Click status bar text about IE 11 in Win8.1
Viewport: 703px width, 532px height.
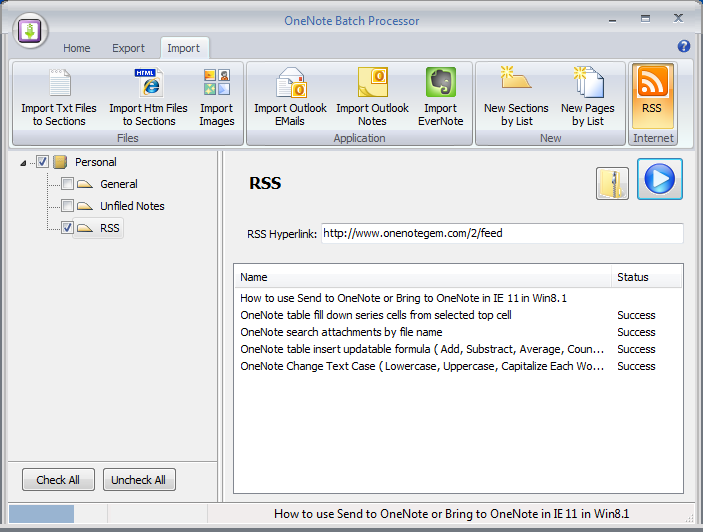451,514
